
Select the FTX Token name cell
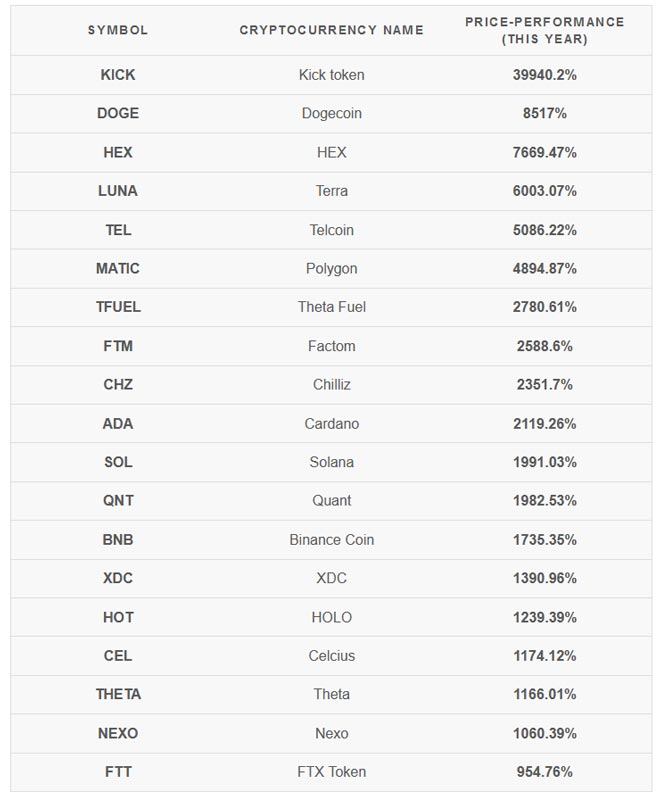click(331, 772)
